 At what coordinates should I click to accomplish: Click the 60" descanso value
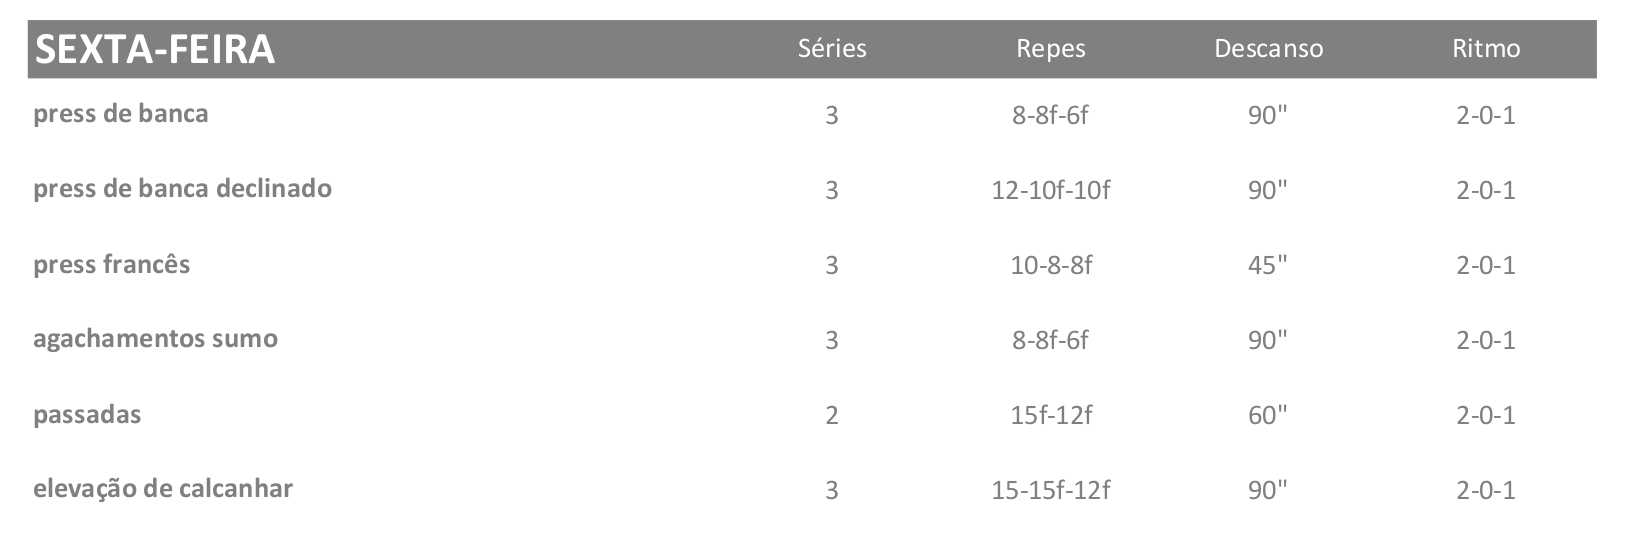(x=1267, y=415)
